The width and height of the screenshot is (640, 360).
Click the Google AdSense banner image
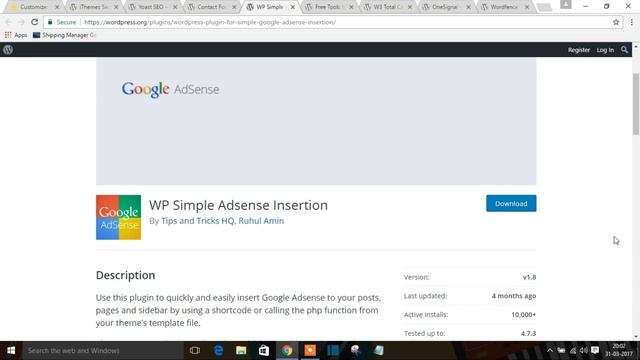(x=316, y=121)
